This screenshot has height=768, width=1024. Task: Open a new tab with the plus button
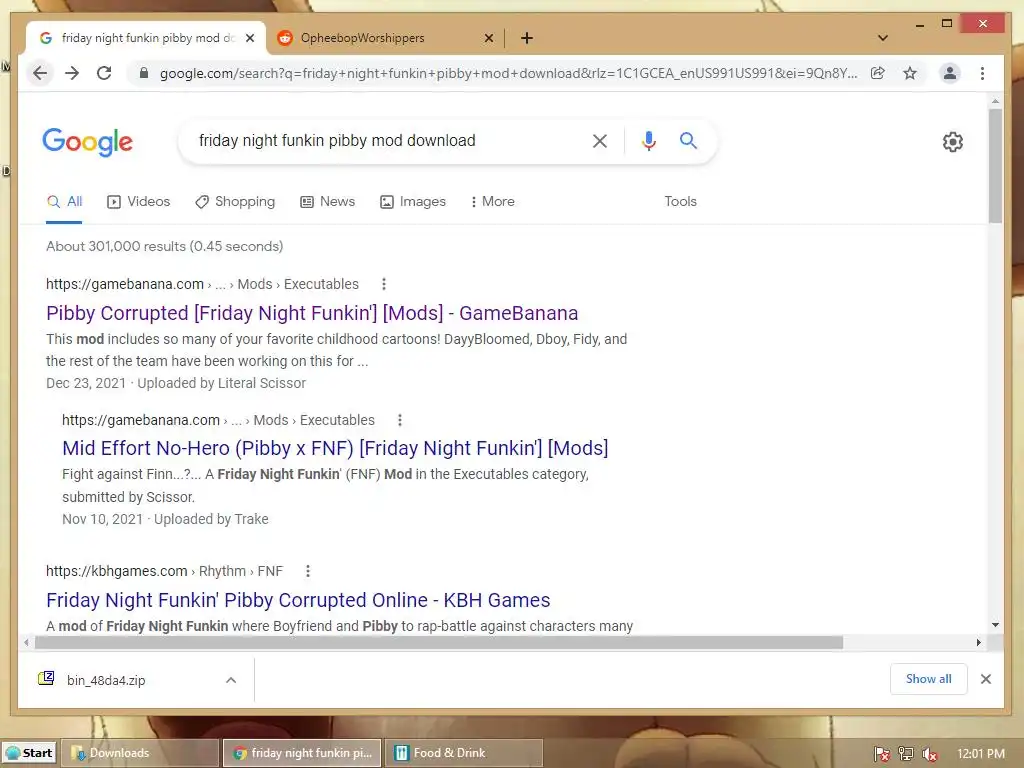(x=526, y=39)
